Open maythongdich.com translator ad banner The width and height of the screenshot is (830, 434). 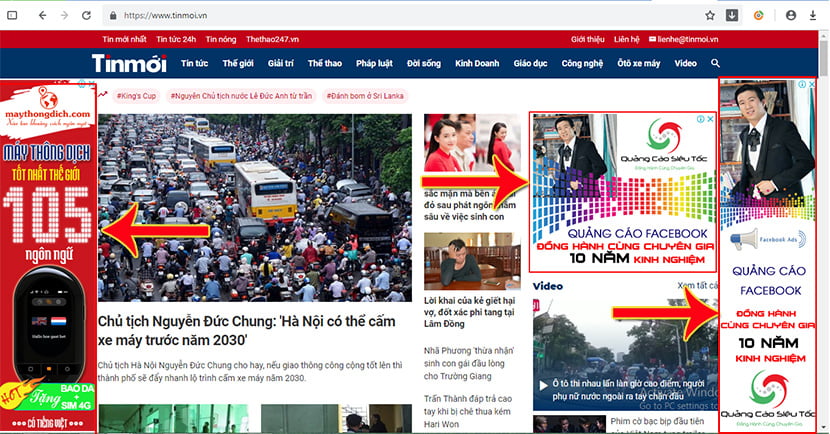click(x=48, y=256)
